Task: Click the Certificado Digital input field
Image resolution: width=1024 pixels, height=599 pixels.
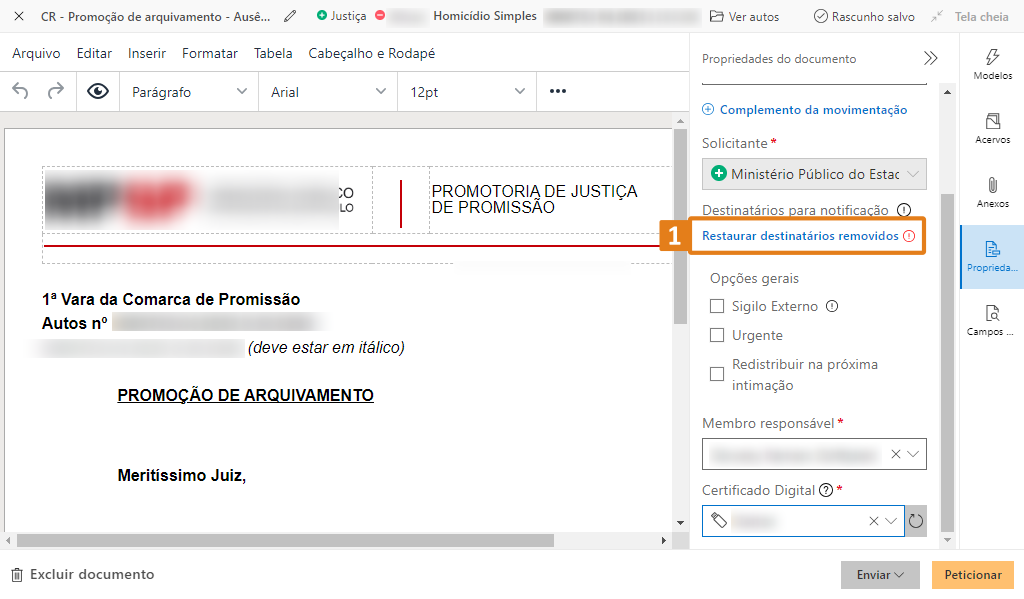Action: pyautogui.click(x=790, y=520)
